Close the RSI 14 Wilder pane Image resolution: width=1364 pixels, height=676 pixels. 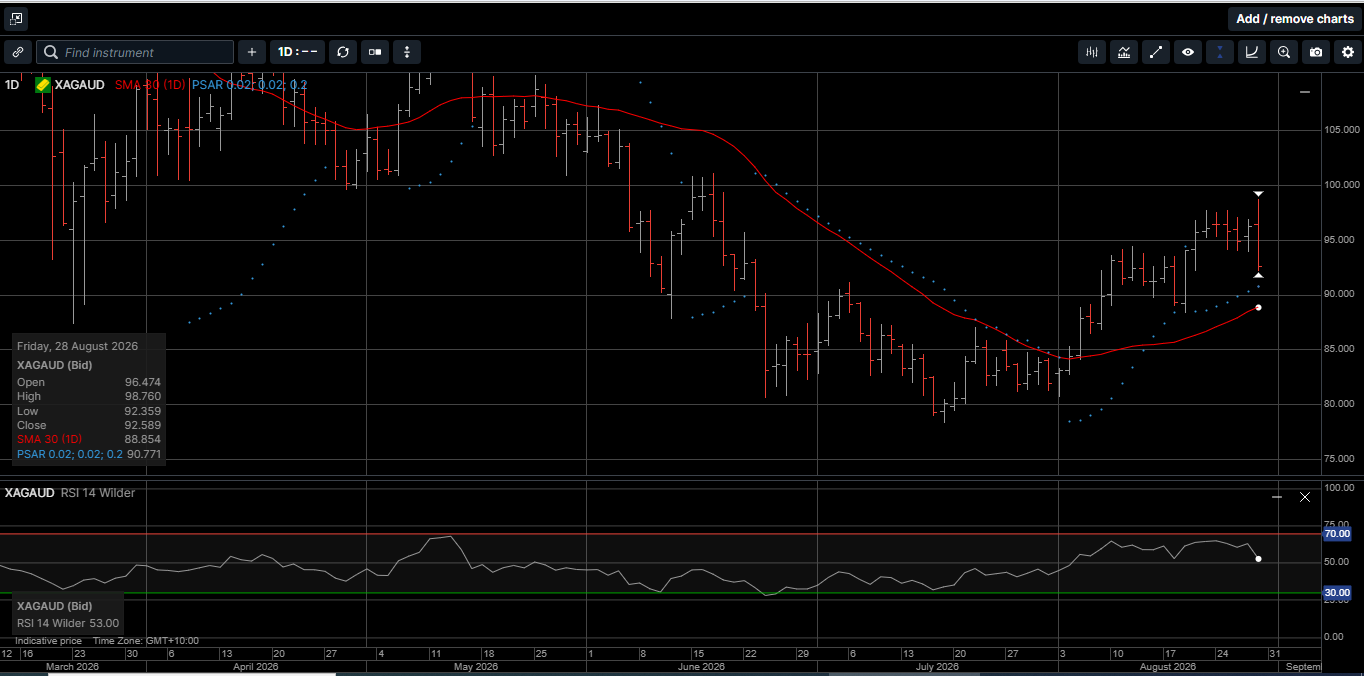tap(1305, 497)
